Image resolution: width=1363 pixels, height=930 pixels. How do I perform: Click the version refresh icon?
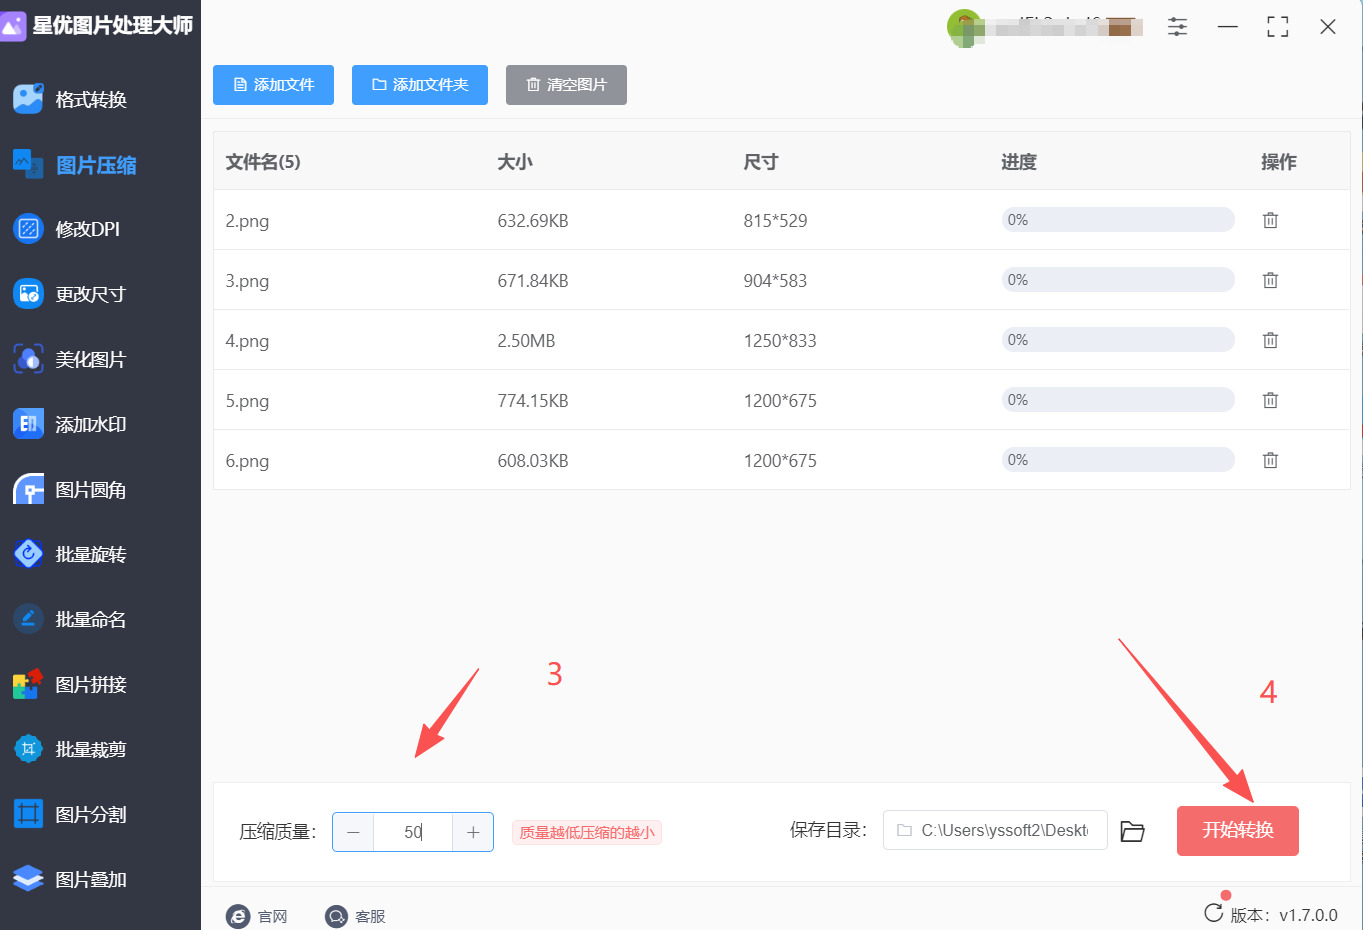(1214, 912)
